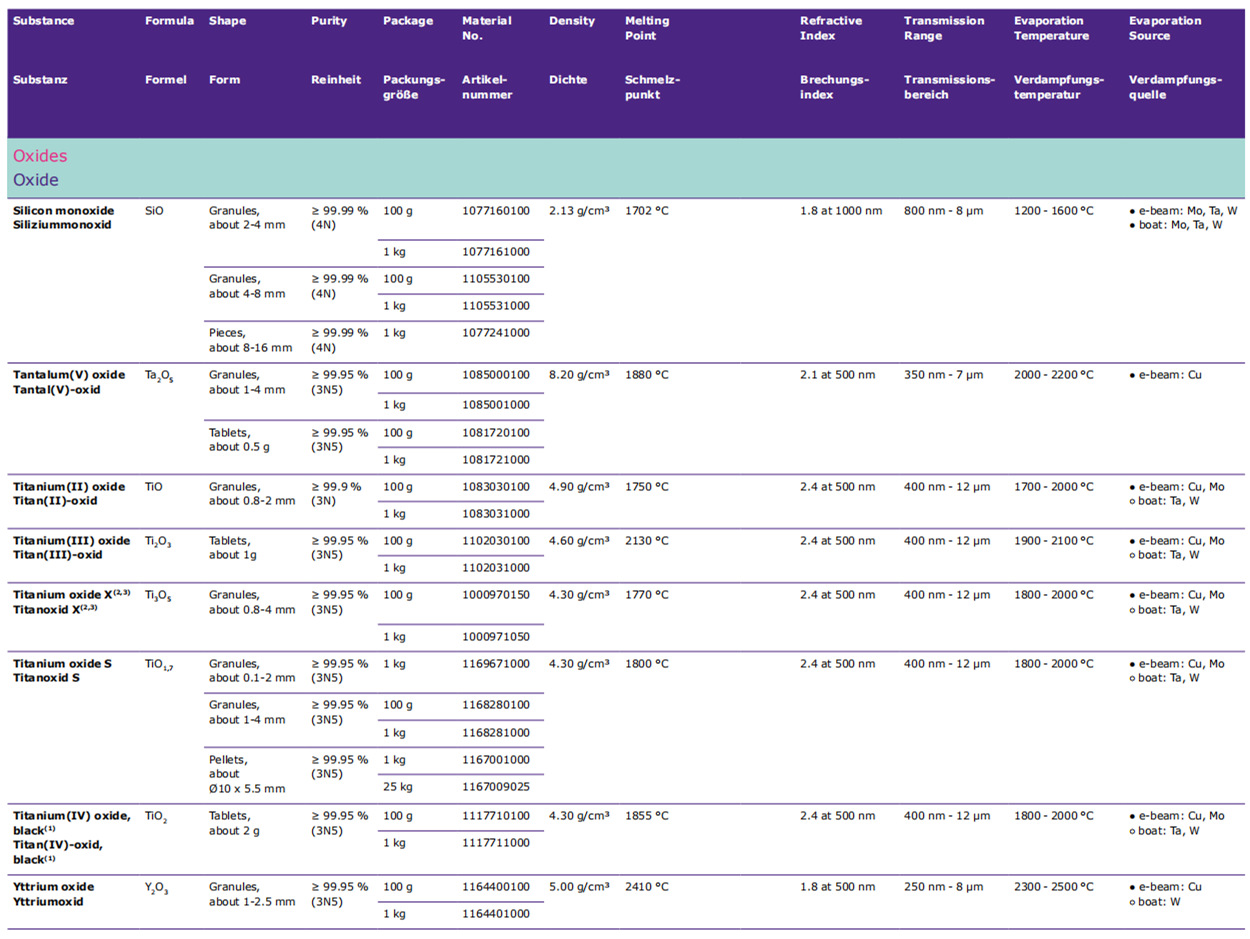Select the Silicon monoxide substance name
Image resolution: width=1250 pixels, height=939 pixels.
pyautogui.click(x=63, y=211)
